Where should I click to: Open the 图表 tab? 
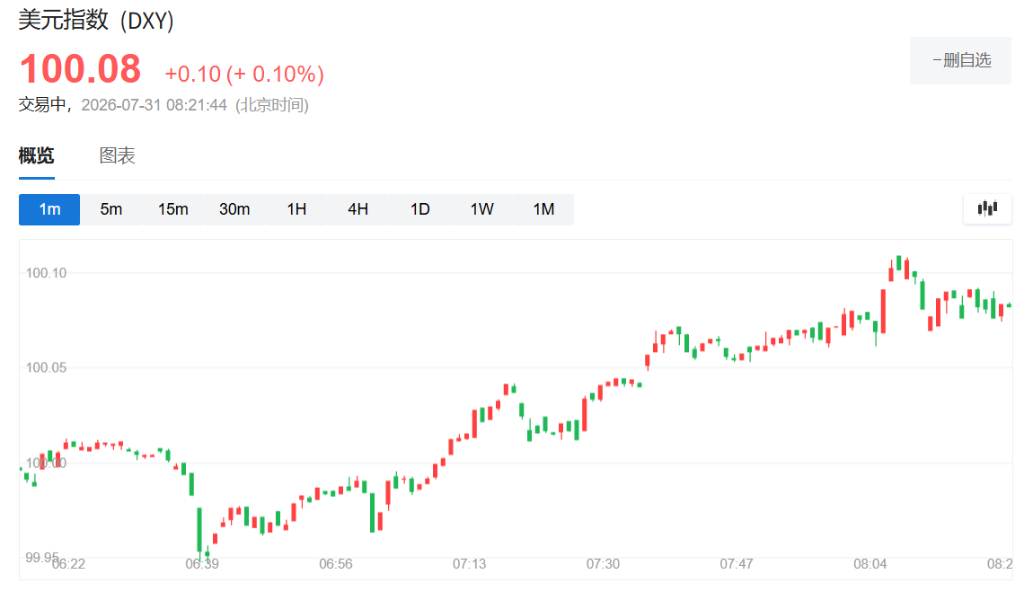(117, 155)
